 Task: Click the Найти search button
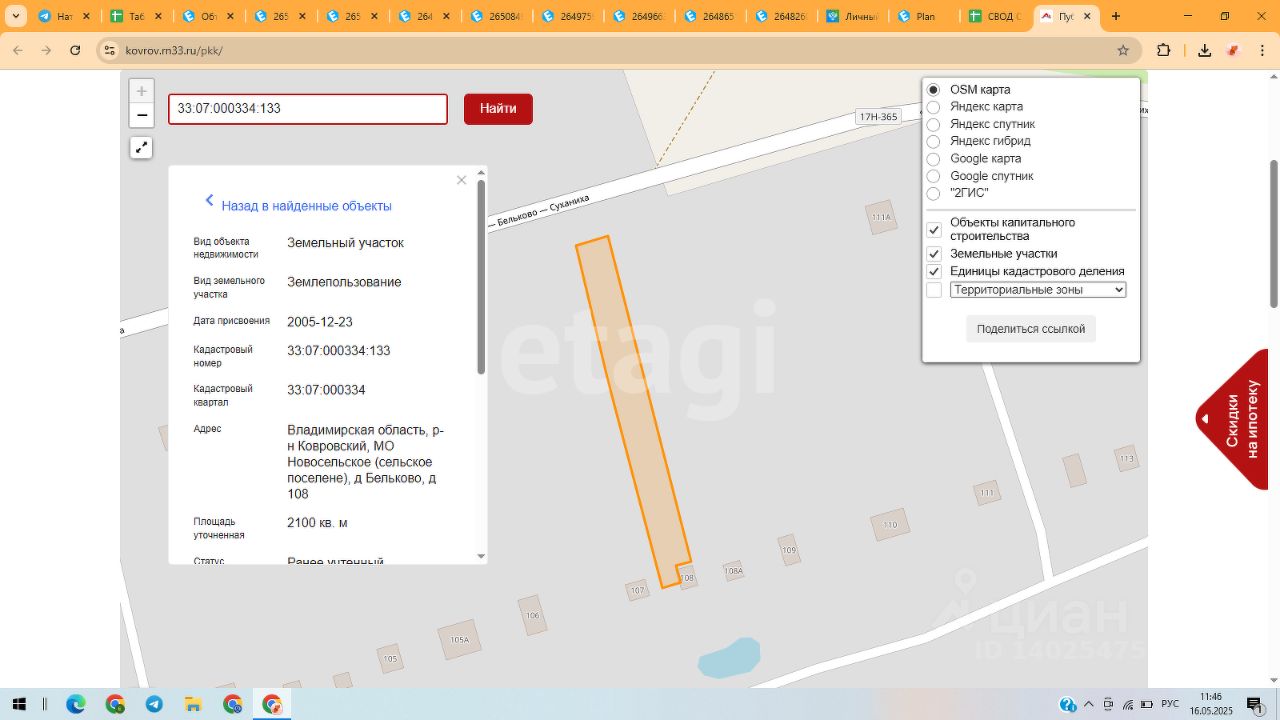tap(498, 109)
